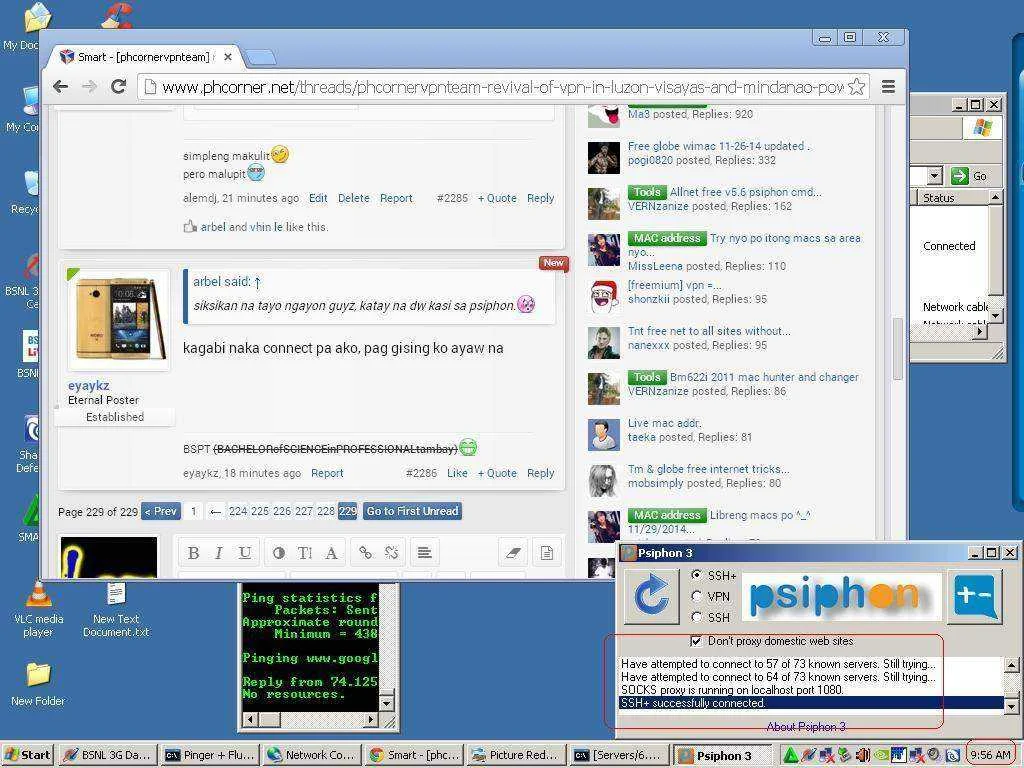Image resolution: width=1024 pixels, height=768 pixels.
Task: Select the SSH+ radio option
Action: [697, 575]
